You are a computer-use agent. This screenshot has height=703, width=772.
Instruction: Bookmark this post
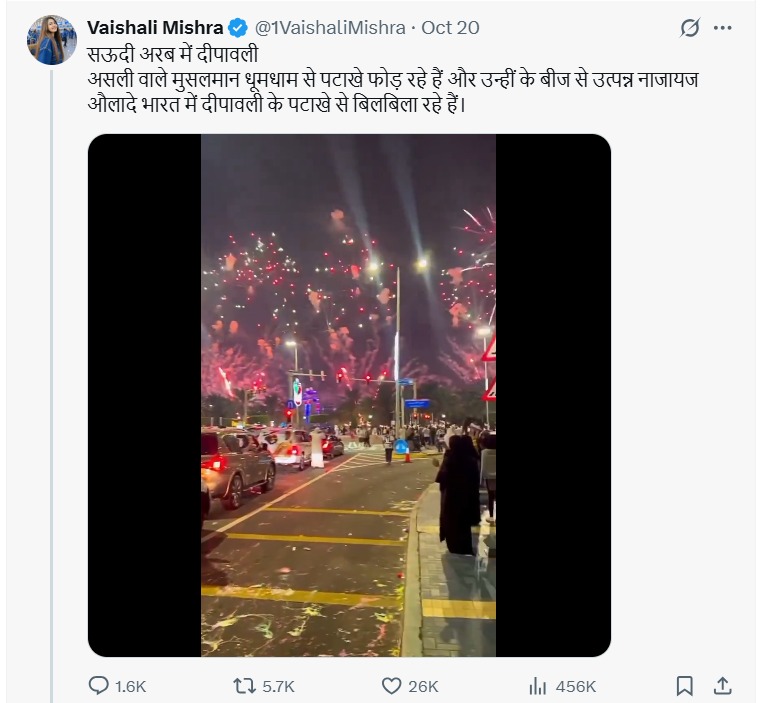click(x=685, y=686)
